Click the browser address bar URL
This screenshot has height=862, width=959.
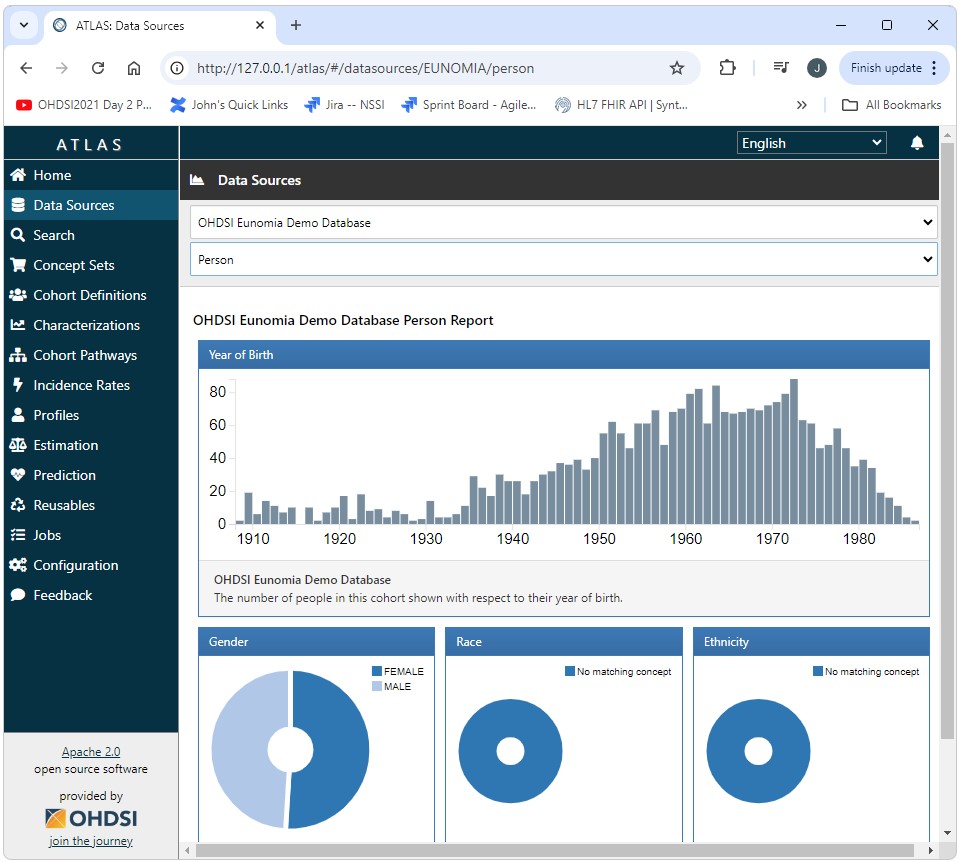365,68
